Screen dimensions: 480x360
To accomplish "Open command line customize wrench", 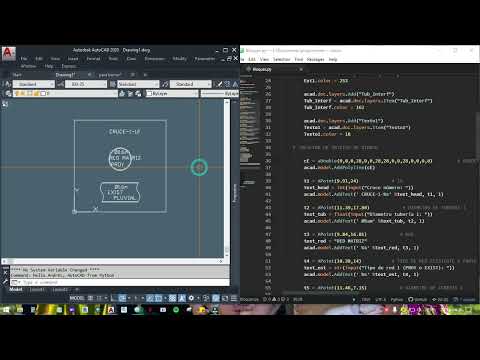I will tap(5, 282).
